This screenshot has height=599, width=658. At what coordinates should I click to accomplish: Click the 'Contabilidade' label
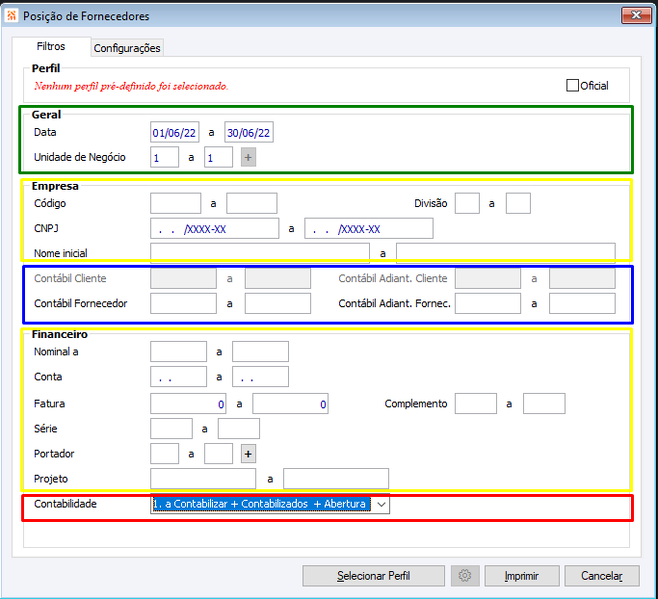coord(65,504)
